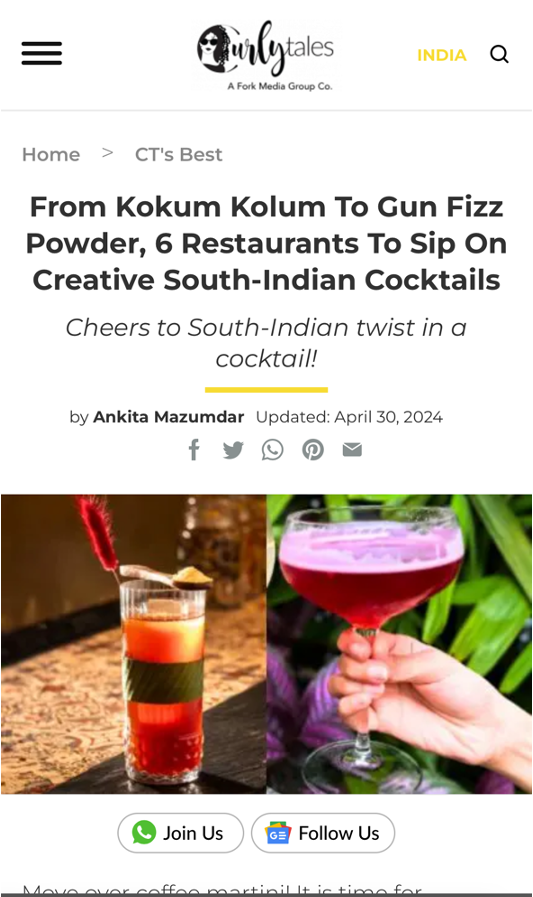Screen dimensions: 533x897
Task: Tap Follow Us Google News button
Action: 323,833
